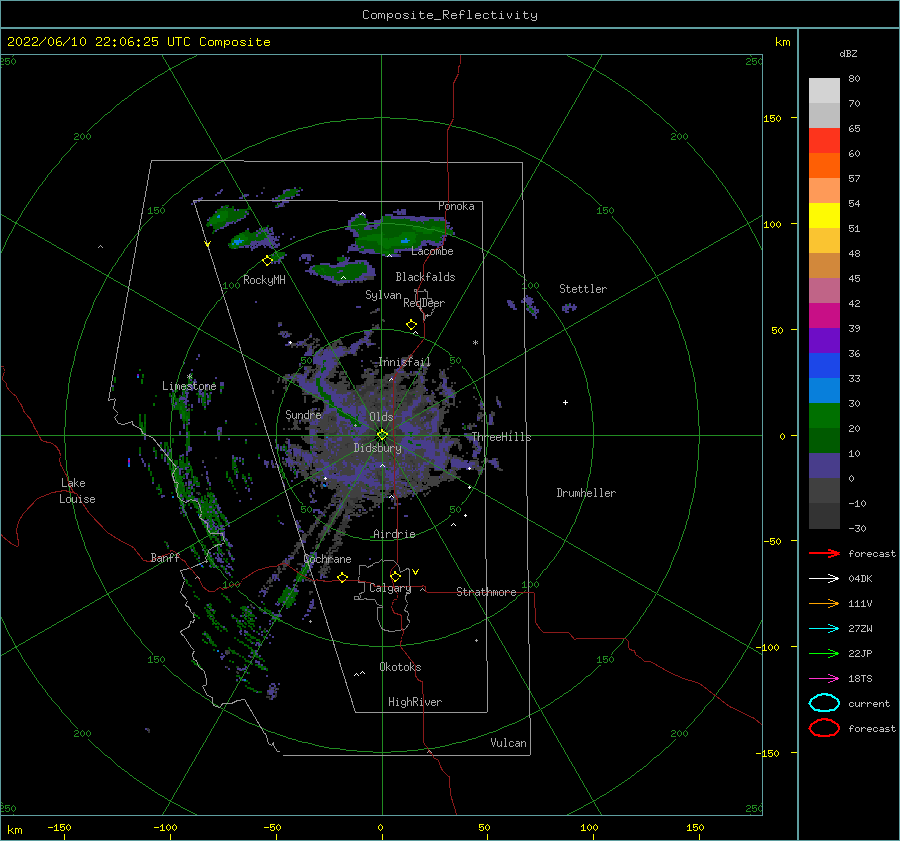The width and height of the screenshot is (900, 841).
Task: Click the Lake Louise label
Action: click(x=77, y=491)
